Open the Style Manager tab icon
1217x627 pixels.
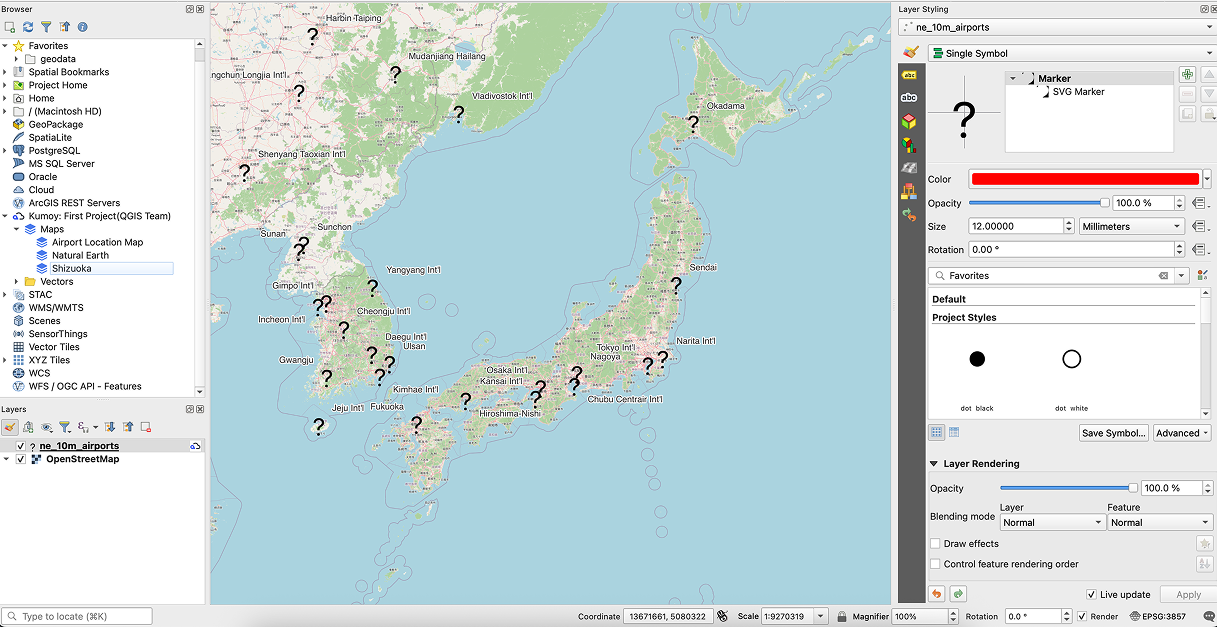point(909,191)
